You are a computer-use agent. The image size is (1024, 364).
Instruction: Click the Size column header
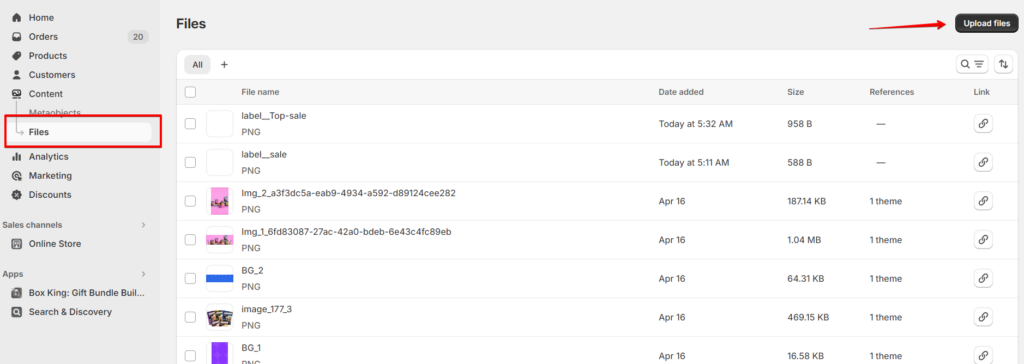[x=795, y=92]
